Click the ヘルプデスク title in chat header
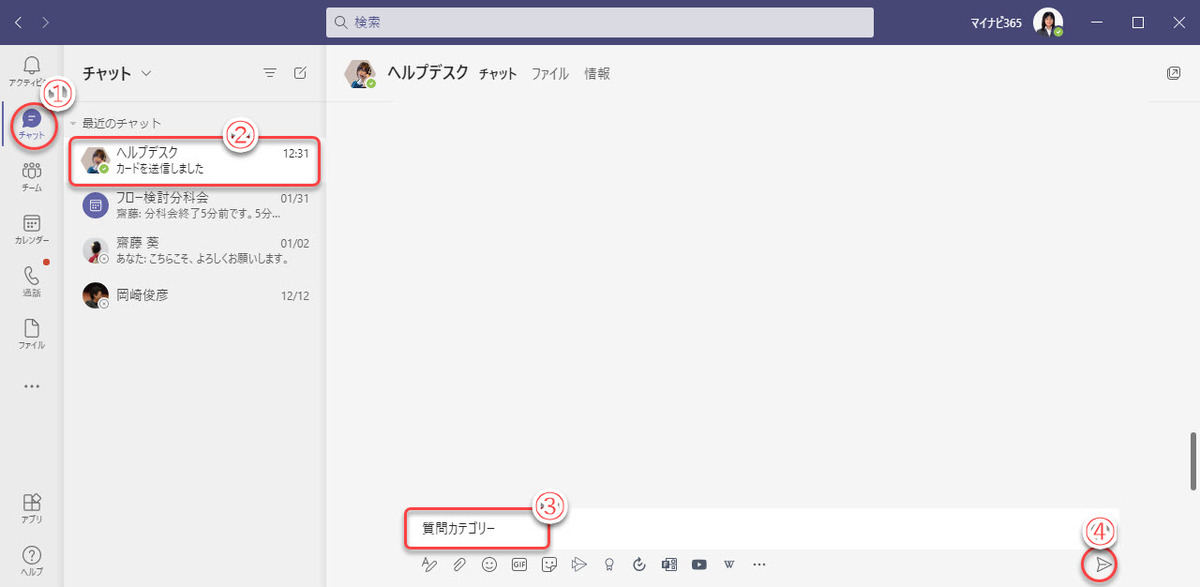This screenshot has width=1200, height=587. point(428,73)
